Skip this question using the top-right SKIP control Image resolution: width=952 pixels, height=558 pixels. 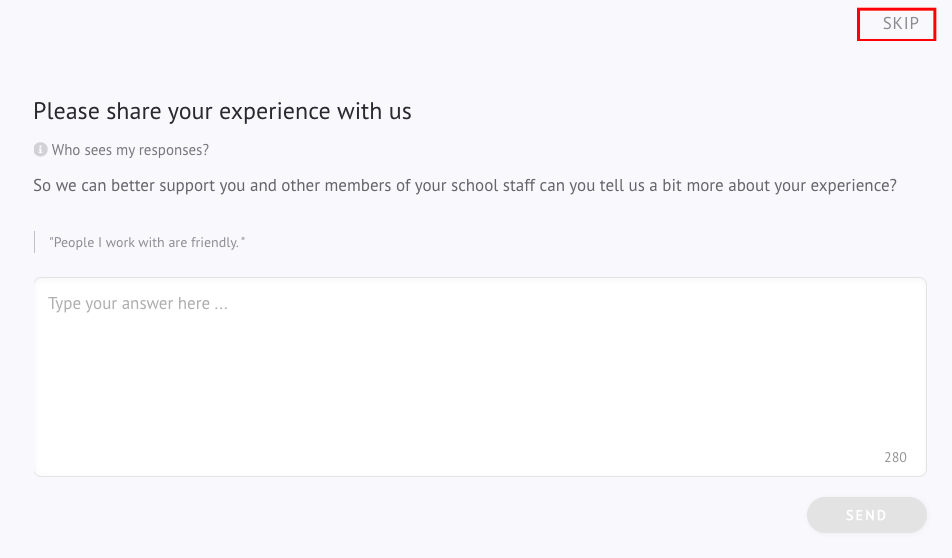tap(900, 24)
